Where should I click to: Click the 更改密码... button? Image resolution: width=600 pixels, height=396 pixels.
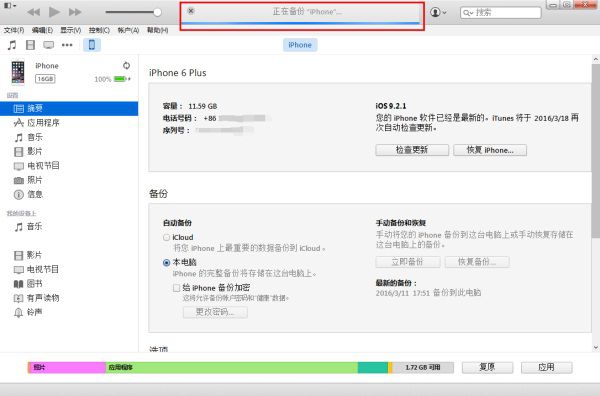(215, 312)
